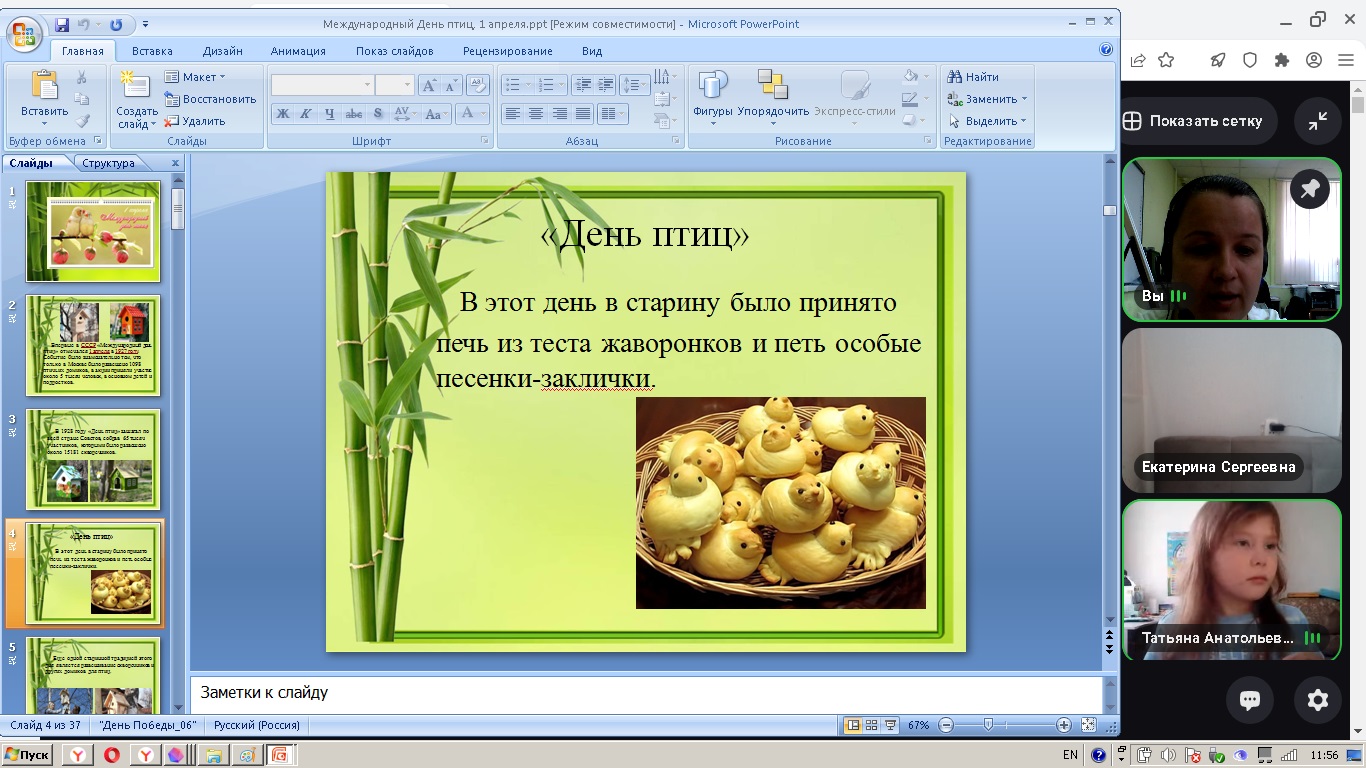Expand the Layout (Макет) dropdown
Viewport: 1366px width, 768px height.
click(196, 77)
